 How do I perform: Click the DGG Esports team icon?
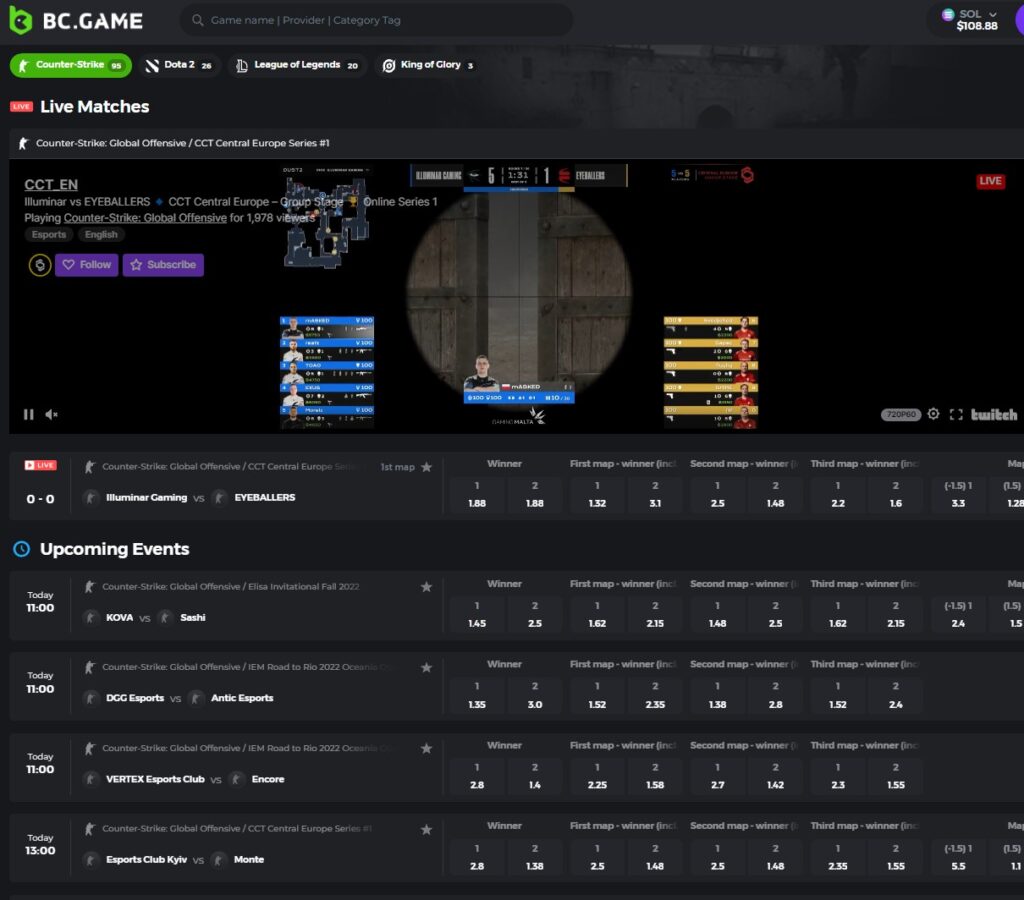point(91,698)
